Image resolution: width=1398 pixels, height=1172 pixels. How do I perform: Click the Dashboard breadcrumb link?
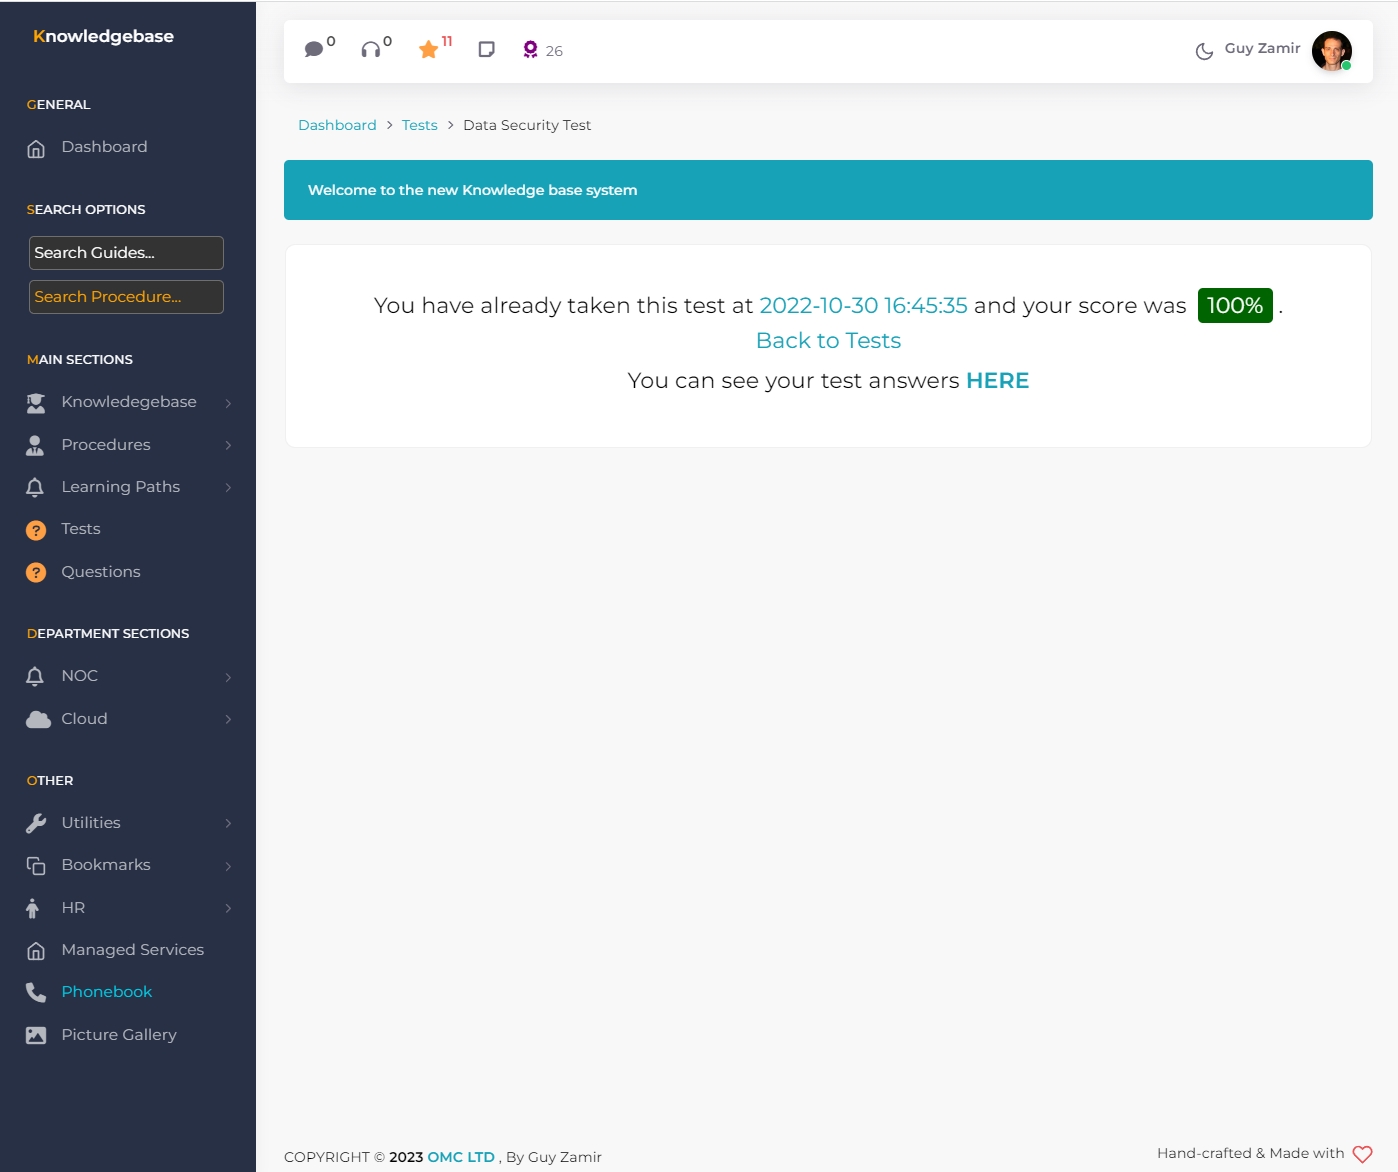tap(337, 125)
